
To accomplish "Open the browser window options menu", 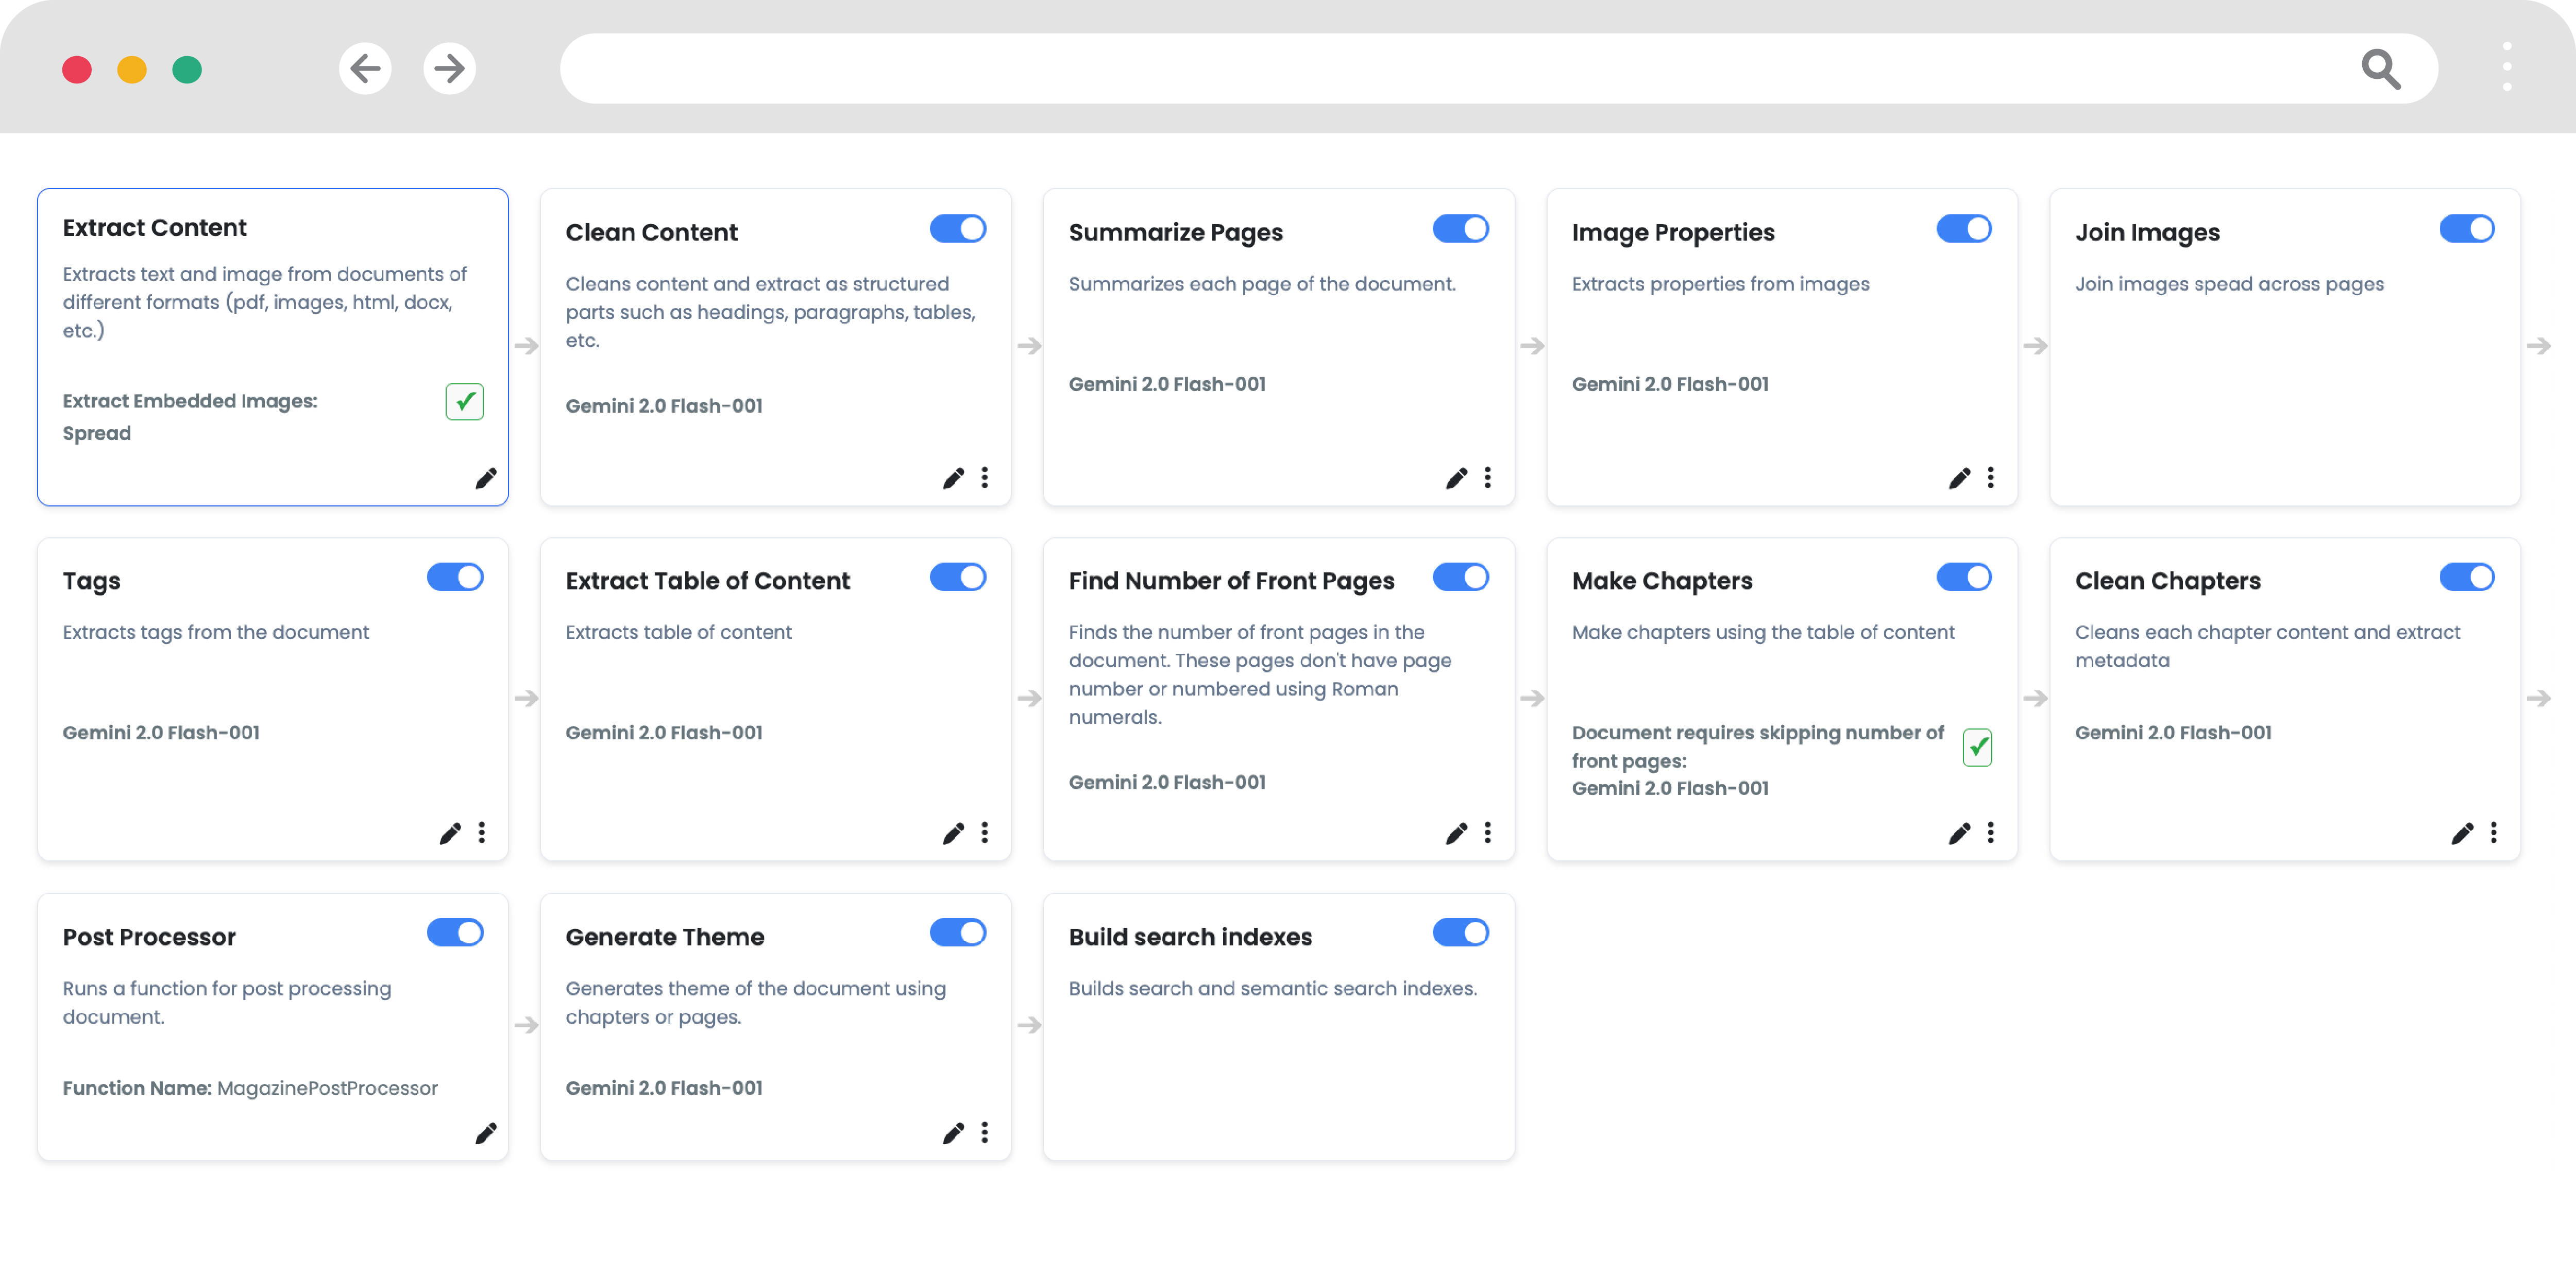I will (x=2506, y=68).
